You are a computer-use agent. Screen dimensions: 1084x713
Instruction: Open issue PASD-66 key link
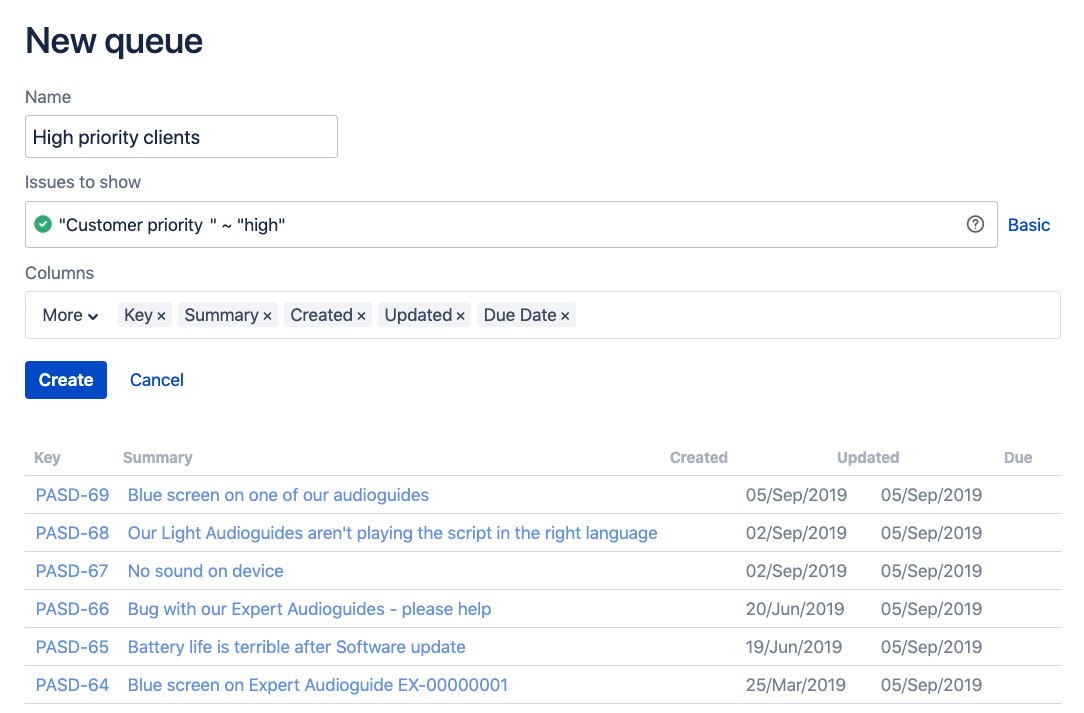(72, 609)
